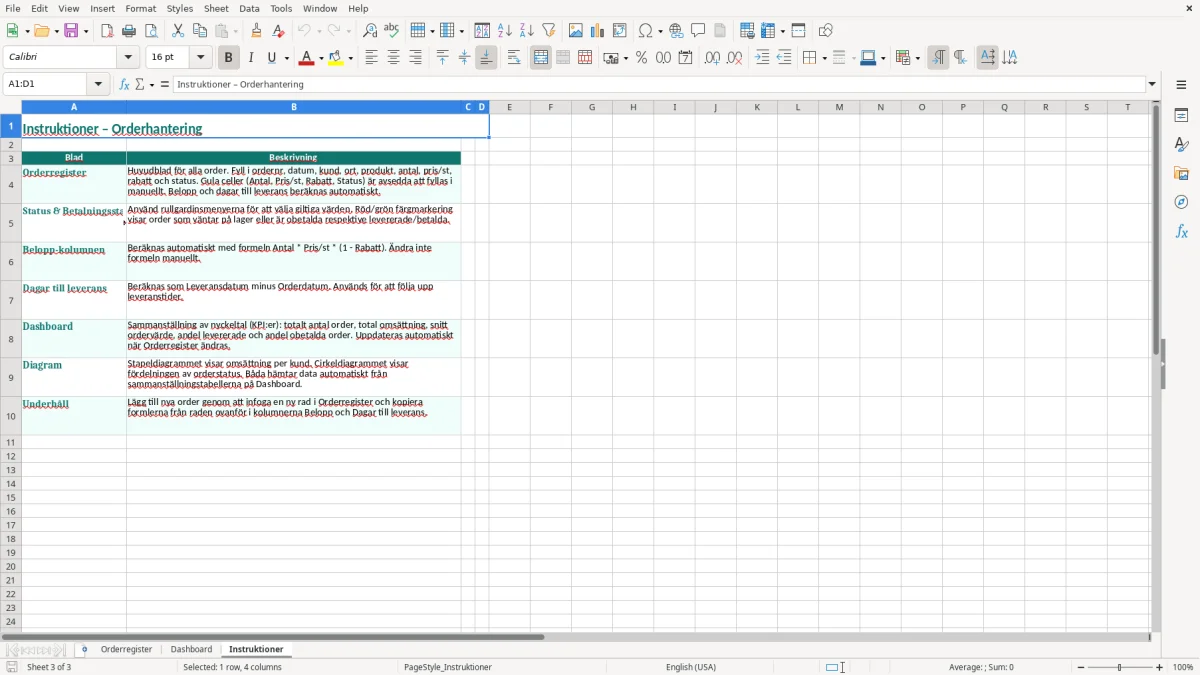Toggle Merge and Center Cells
Image resolution: width=1200 pixels, height=675 pixels.
541,58
